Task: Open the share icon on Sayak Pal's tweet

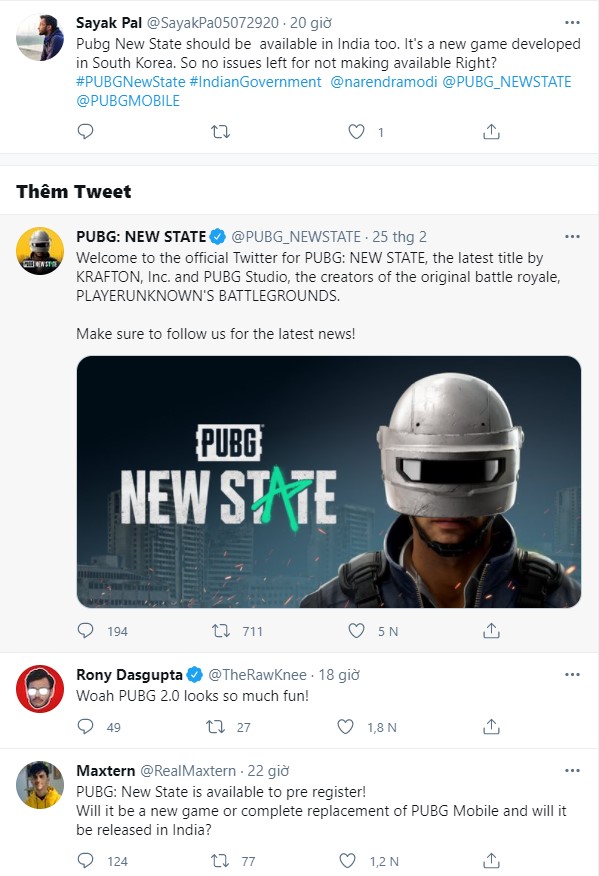Action: pyautogui.click(x=491, y=131)
